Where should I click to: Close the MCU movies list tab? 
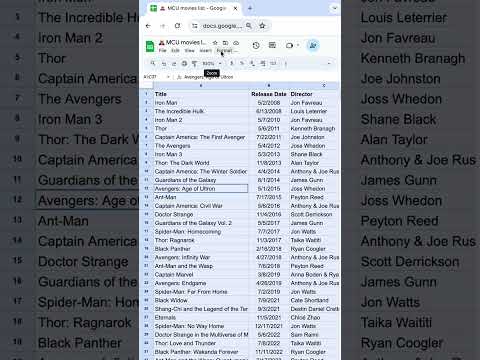235,8
